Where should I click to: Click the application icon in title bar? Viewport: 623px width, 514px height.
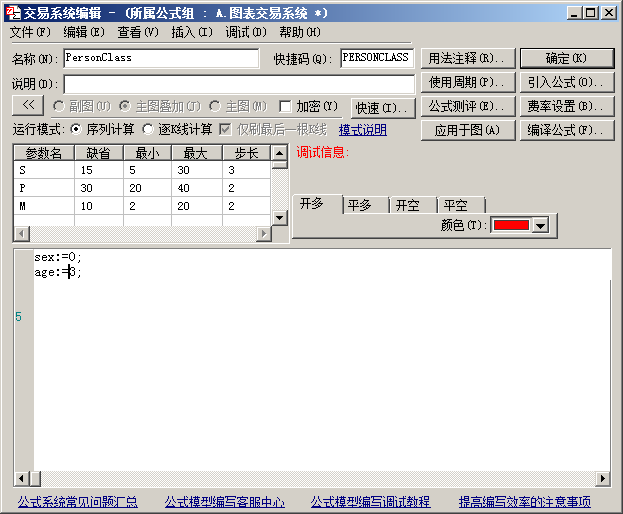(14, 13)
